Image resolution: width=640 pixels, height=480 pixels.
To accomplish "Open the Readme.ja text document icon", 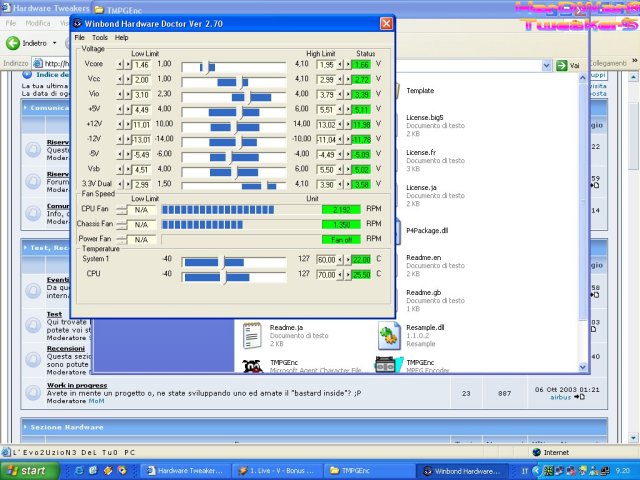I will pyautogui.click(x=252, y=336).
